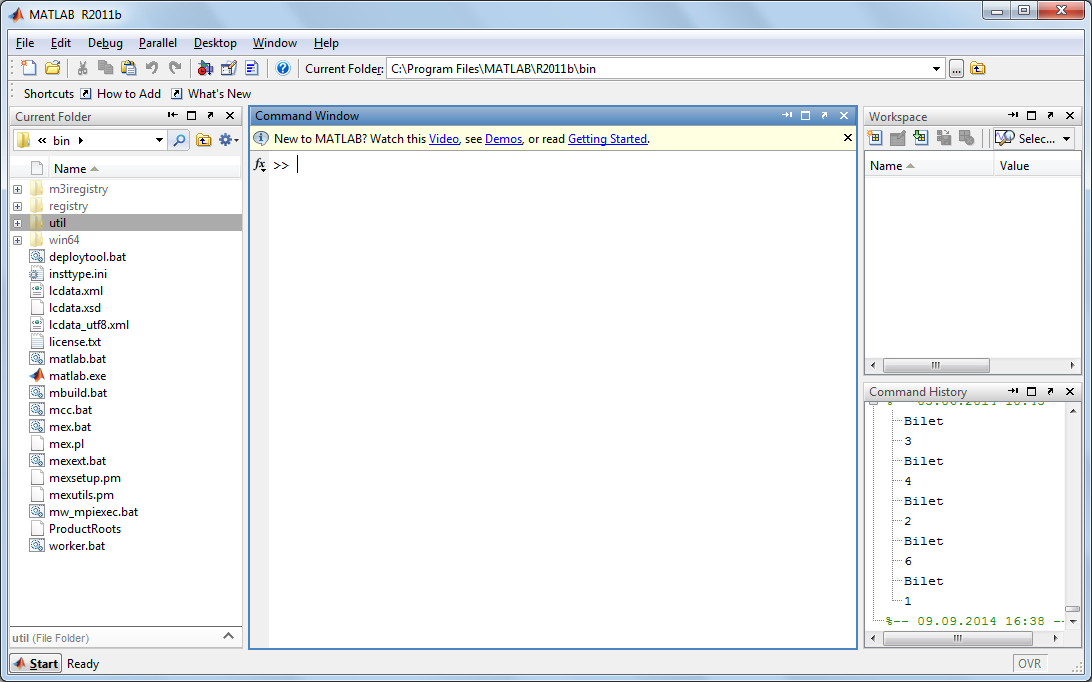Viewport: 1092px width, 682px height.
Task: Click the Copy toolbar icon
Action: pyautogui.click(x=105, y=68)
